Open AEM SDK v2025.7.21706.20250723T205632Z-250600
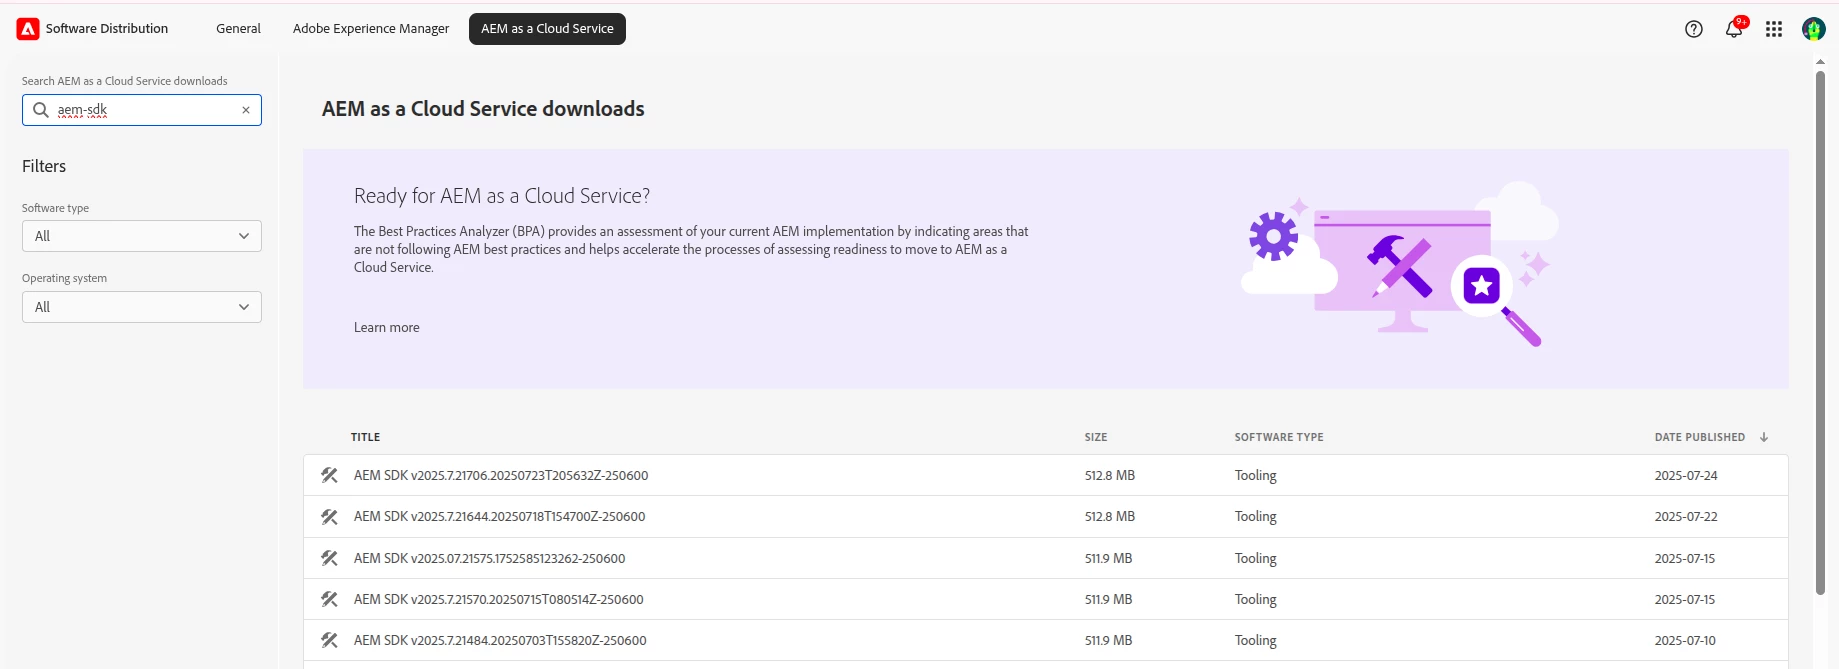Viewport: 1839px width, 669px height. pyautogui.click(x=501, y=475)
